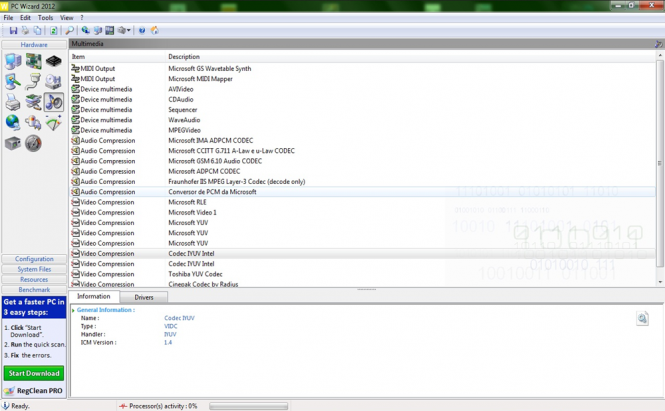
Task: Click the green Start Download button
Action: (34, 373)
